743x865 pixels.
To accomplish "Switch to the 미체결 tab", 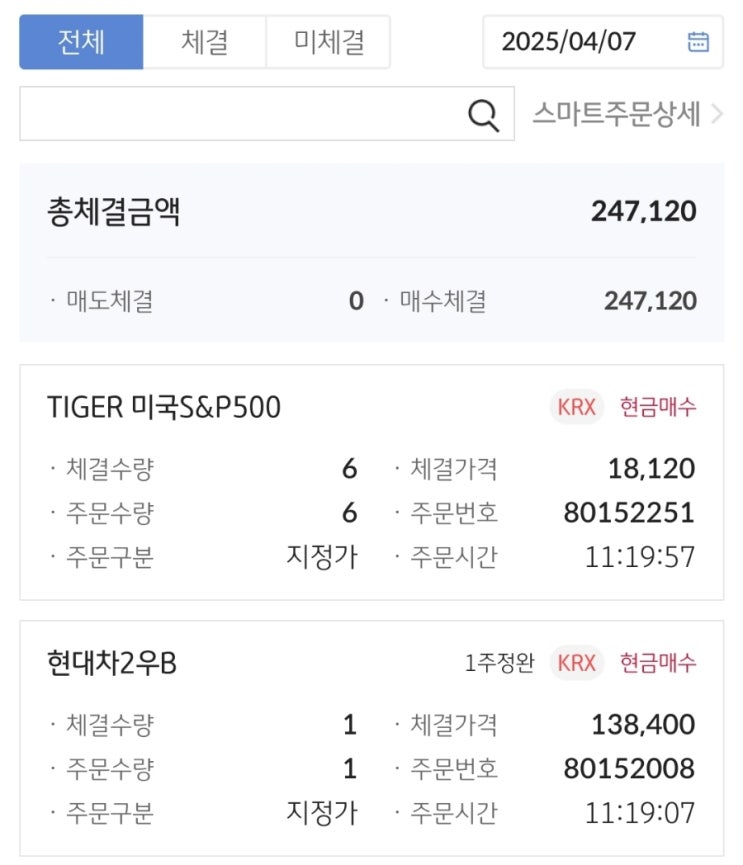I will pyautogui.click(x=328, y=41).
